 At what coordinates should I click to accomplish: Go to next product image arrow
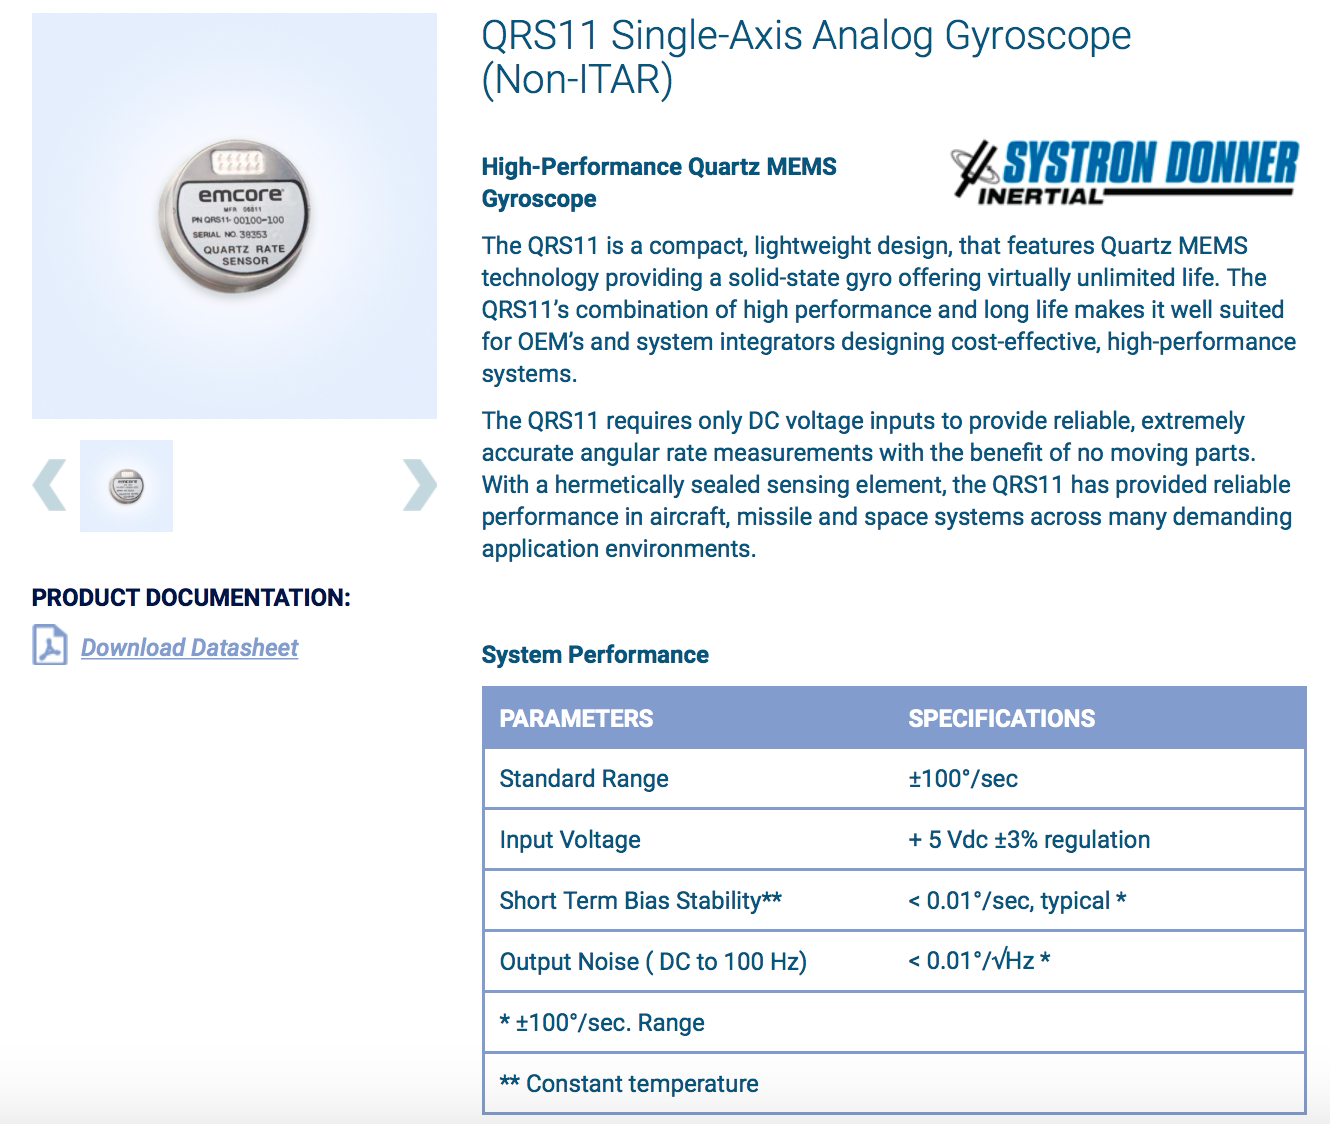[420, 485]
